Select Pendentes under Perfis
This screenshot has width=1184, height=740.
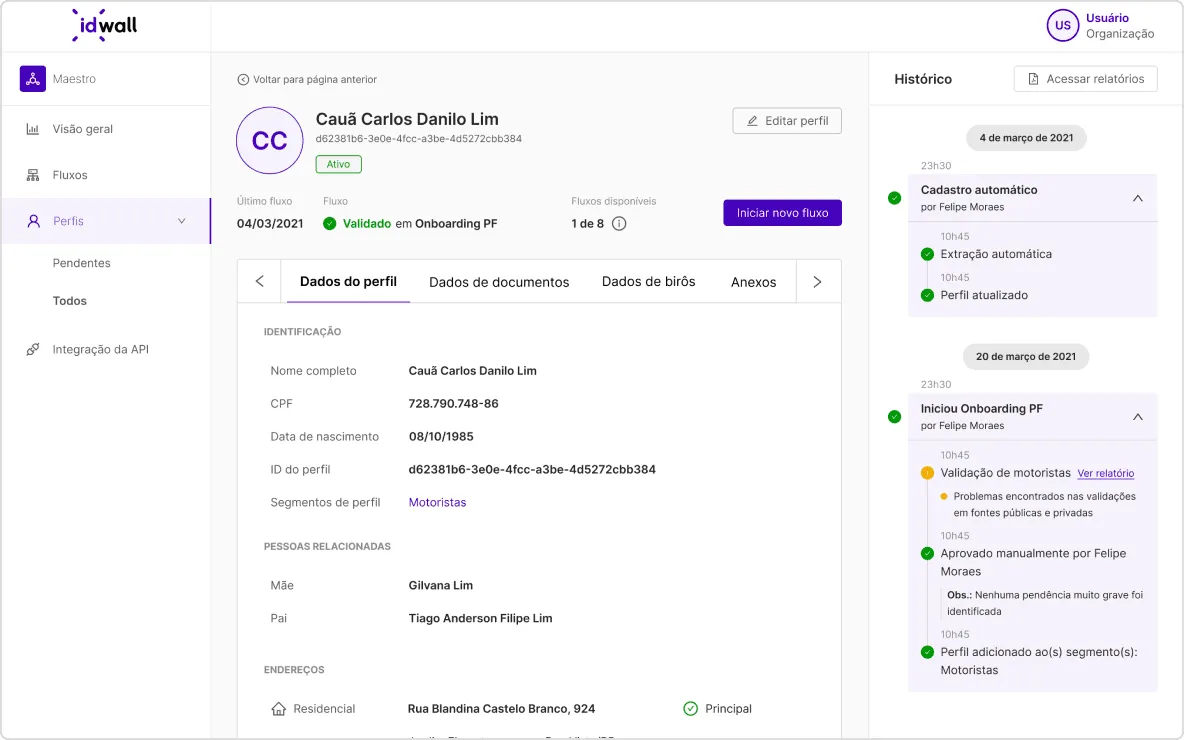click(x=81, y=263)
